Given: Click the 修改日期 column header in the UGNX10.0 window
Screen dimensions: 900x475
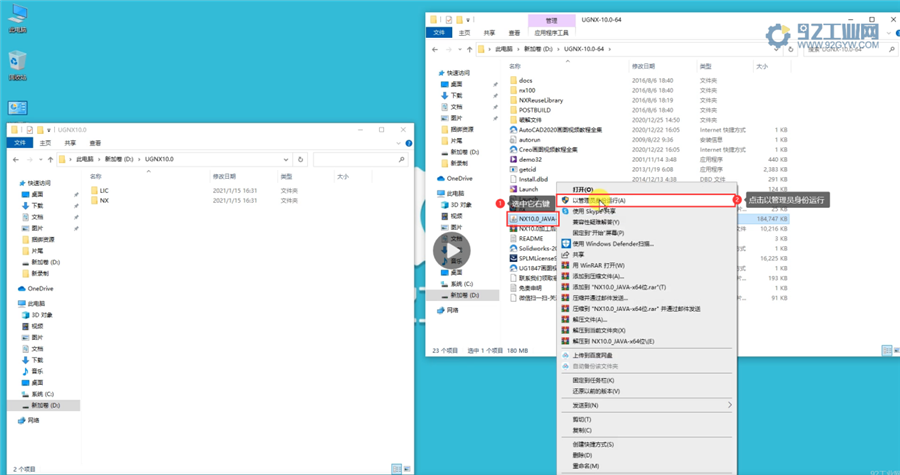Looking at the screenshot, I should [224, 177].
